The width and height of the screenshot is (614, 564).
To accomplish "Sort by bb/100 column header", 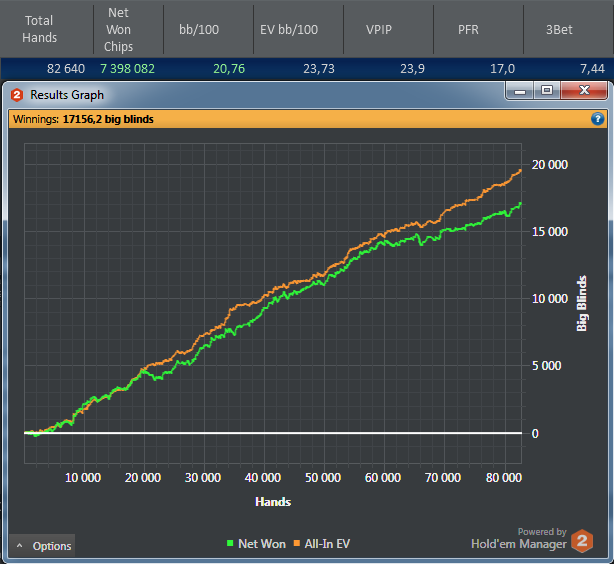I will pos(199,29).
